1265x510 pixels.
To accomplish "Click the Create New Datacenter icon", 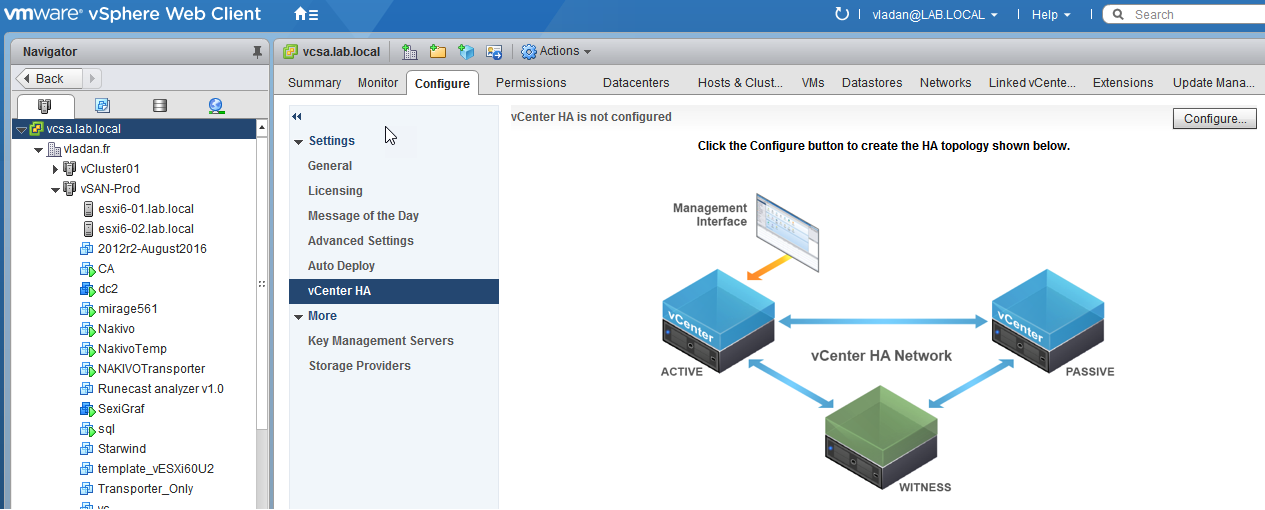I will coord(409,52).
